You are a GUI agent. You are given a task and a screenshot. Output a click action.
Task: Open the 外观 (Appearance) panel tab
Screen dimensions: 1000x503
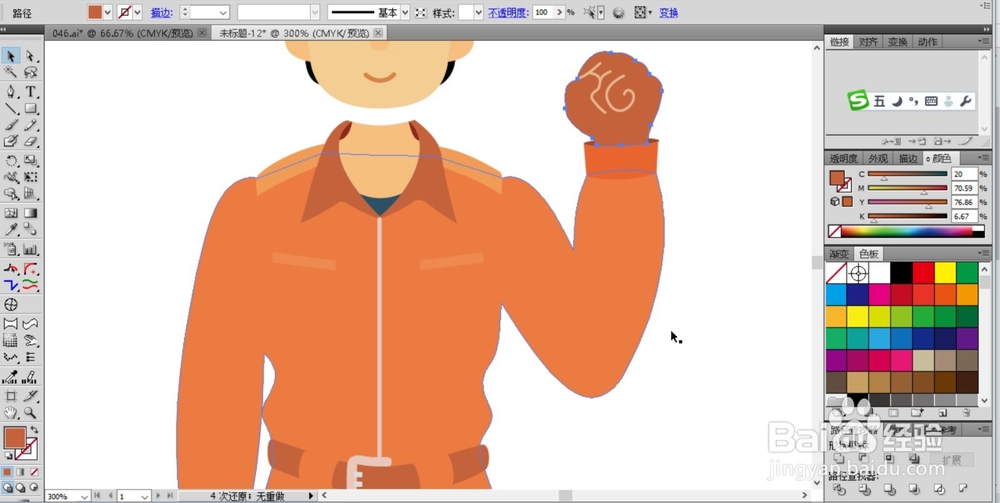tap(878, 159)
